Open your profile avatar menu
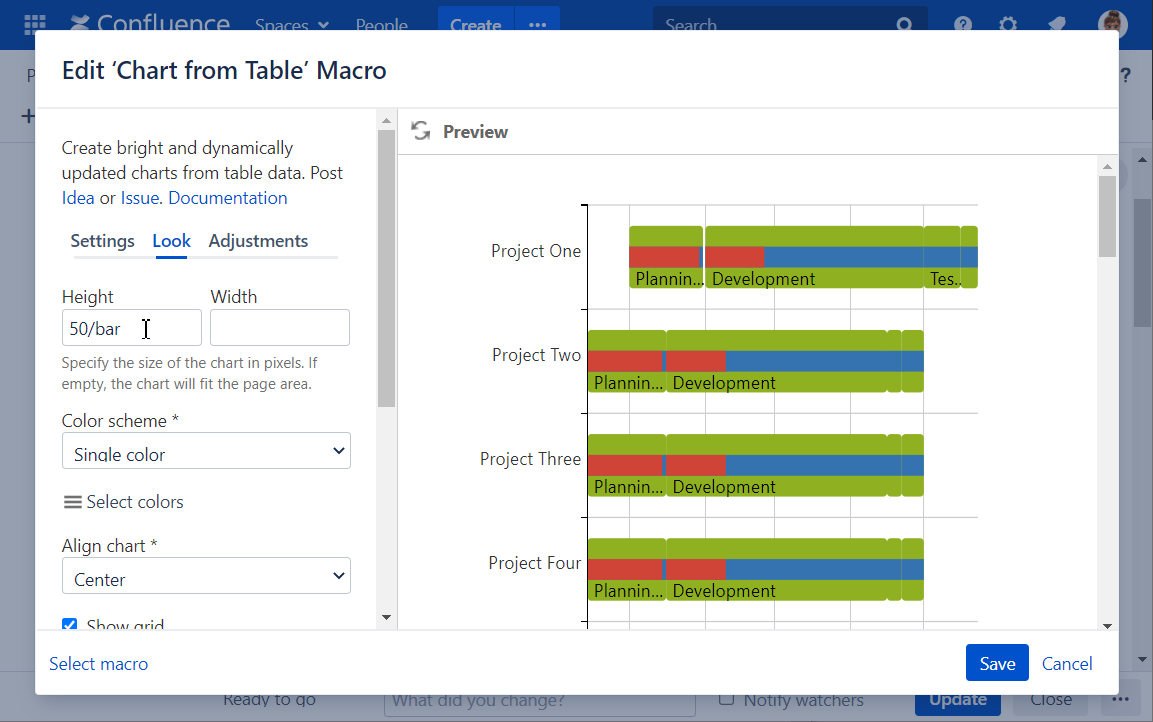1153x722 pixels. [1112, 23]
